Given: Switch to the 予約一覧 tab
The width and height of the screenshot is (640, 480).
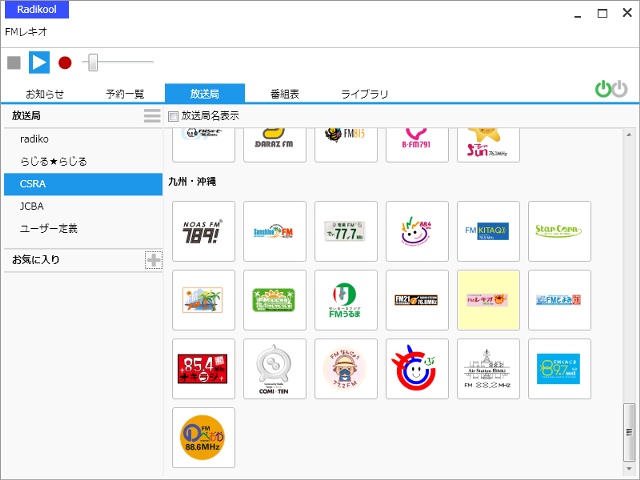Looking at the screenshot, I should (125, 94).
